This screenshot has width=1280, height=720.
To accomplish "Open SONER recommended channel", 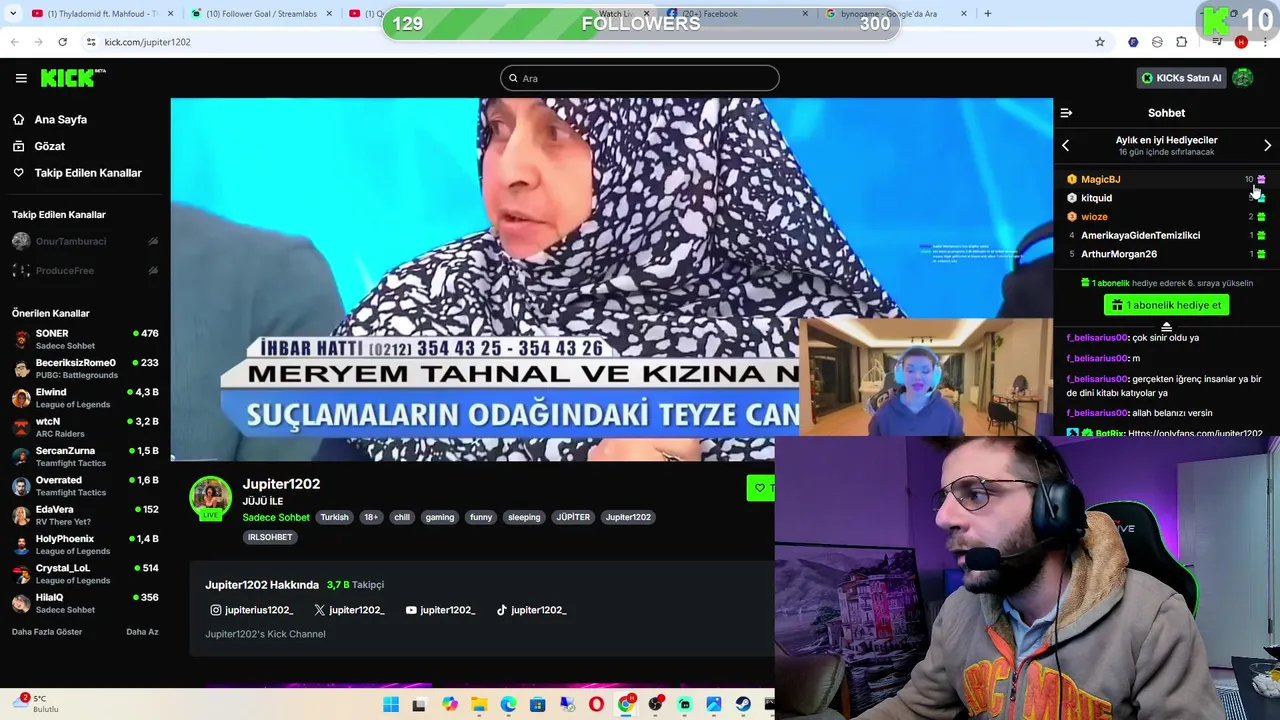I will point(85,339).
